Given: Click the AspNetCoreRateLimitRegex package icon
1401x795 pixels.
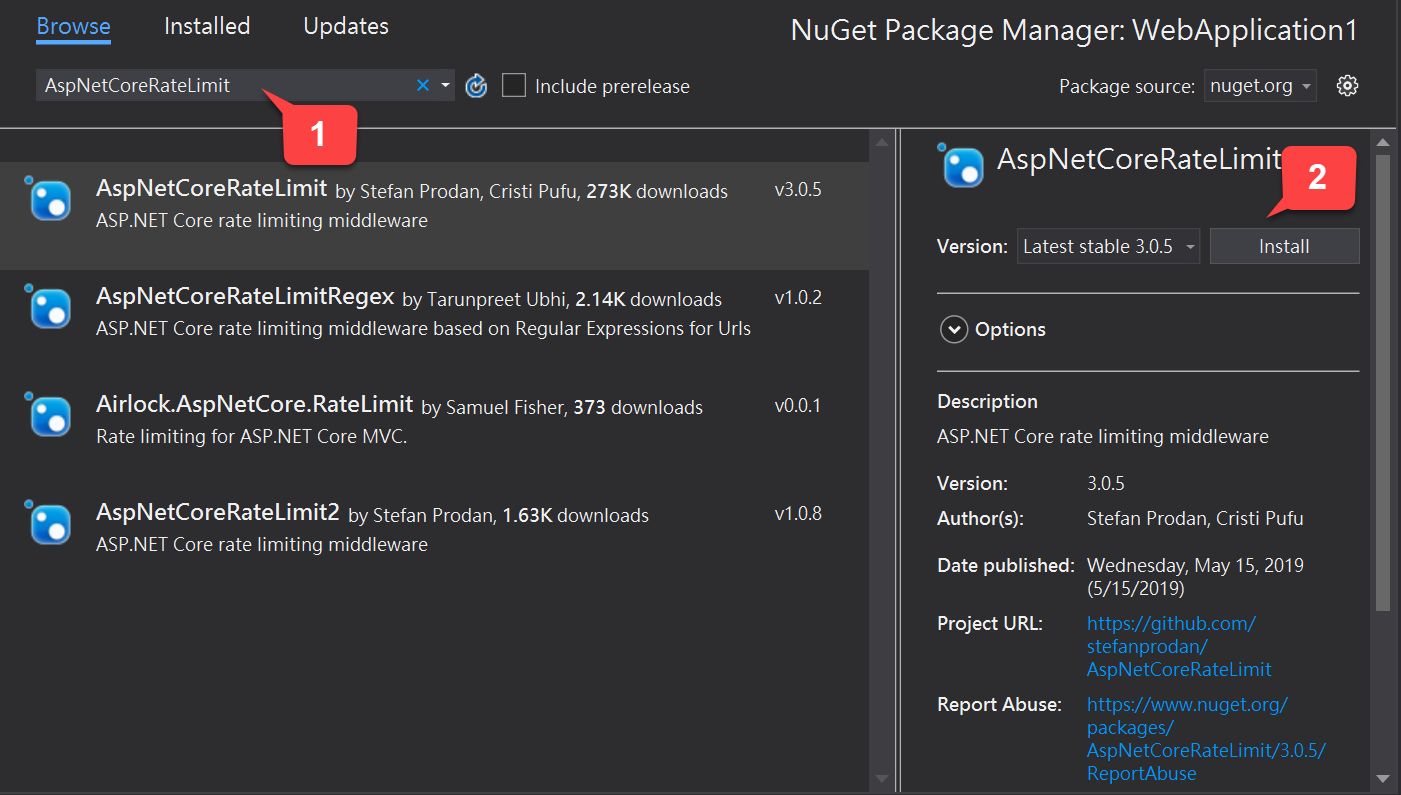Looking at the screenshot, I should coord(48,308).
